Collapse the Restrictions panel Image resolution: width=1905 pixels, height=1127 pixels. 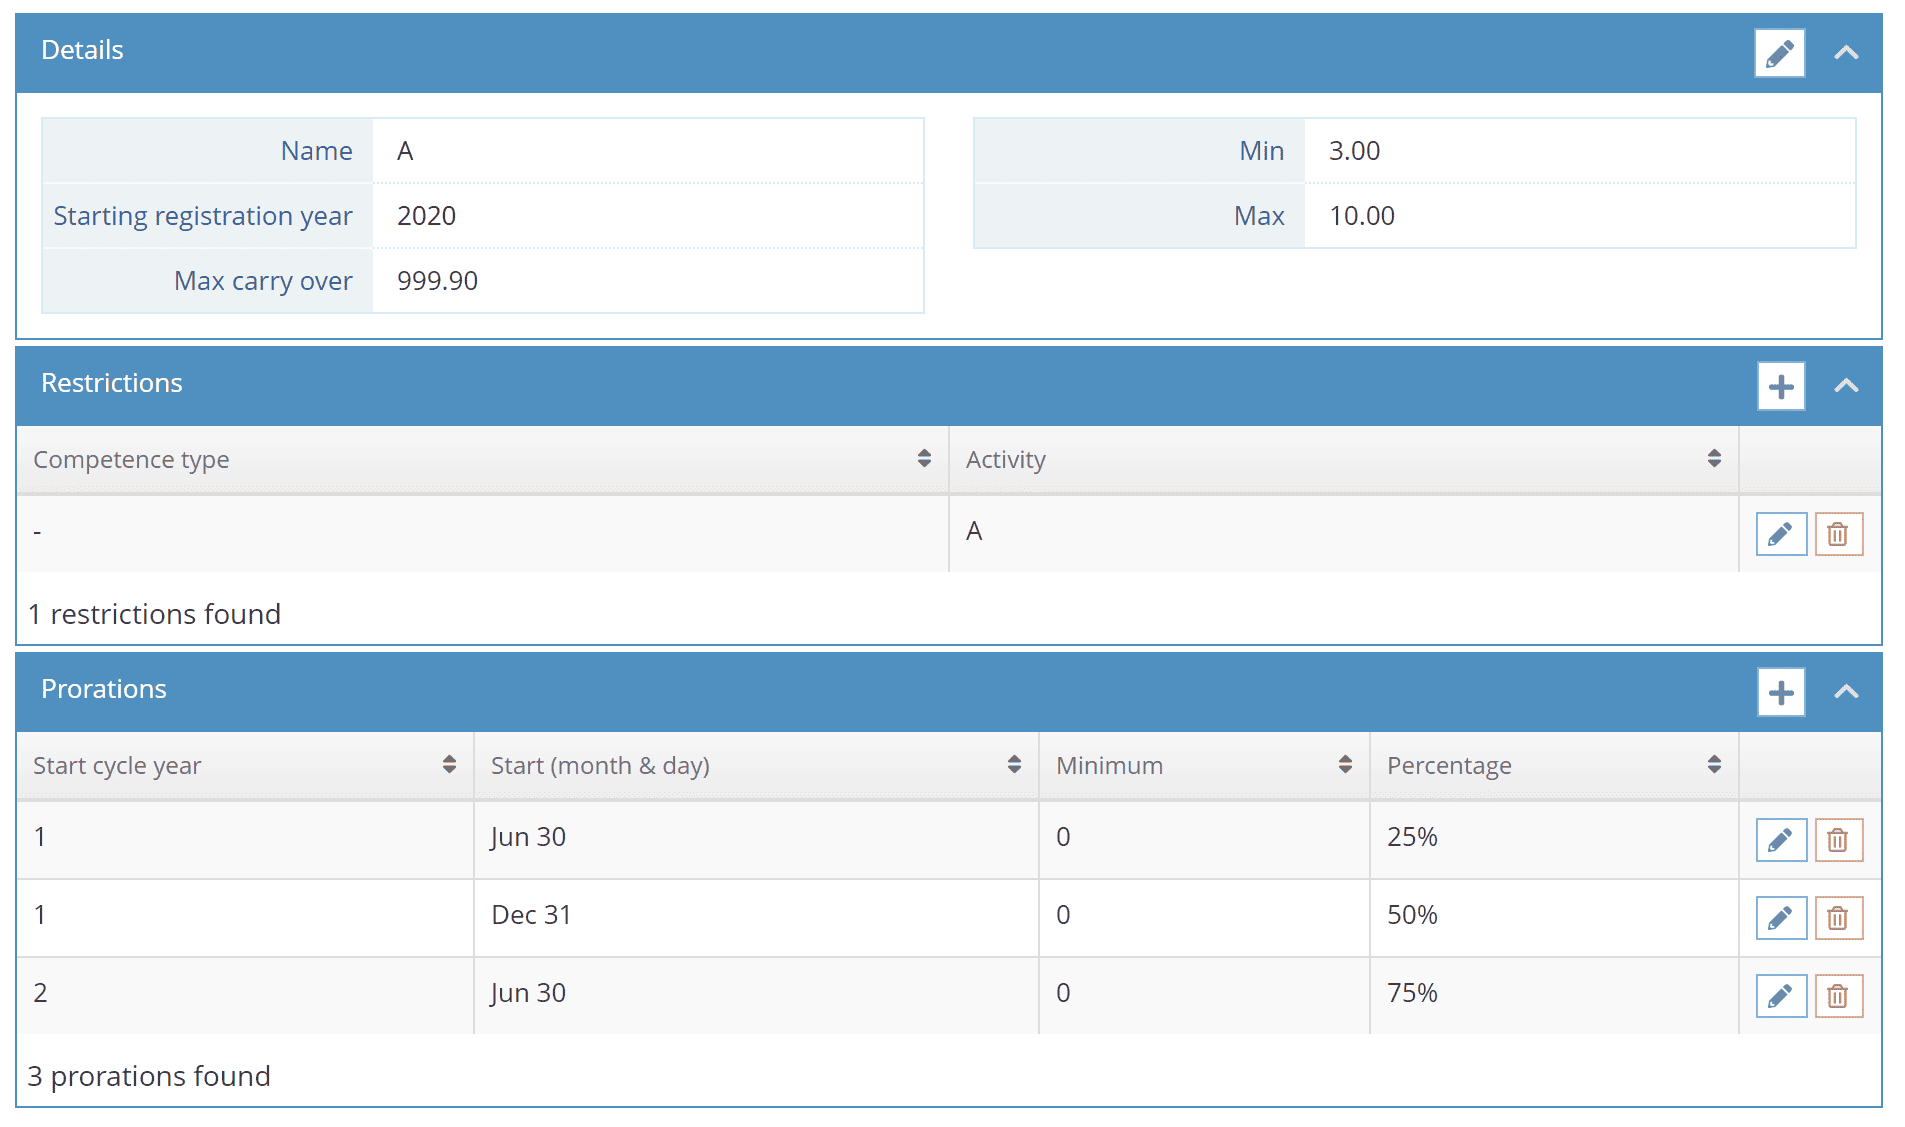pyautogui.click(x=1846, y=386)
